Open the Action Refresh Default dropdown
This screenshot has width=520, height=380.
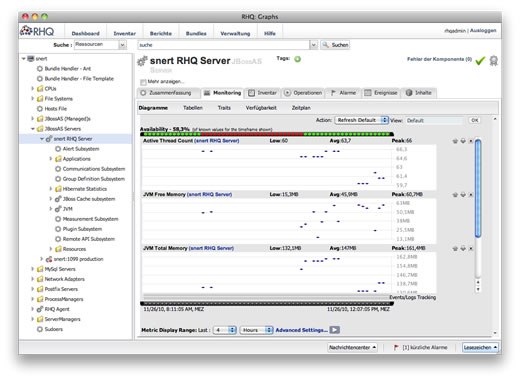[x=361, y=120]
